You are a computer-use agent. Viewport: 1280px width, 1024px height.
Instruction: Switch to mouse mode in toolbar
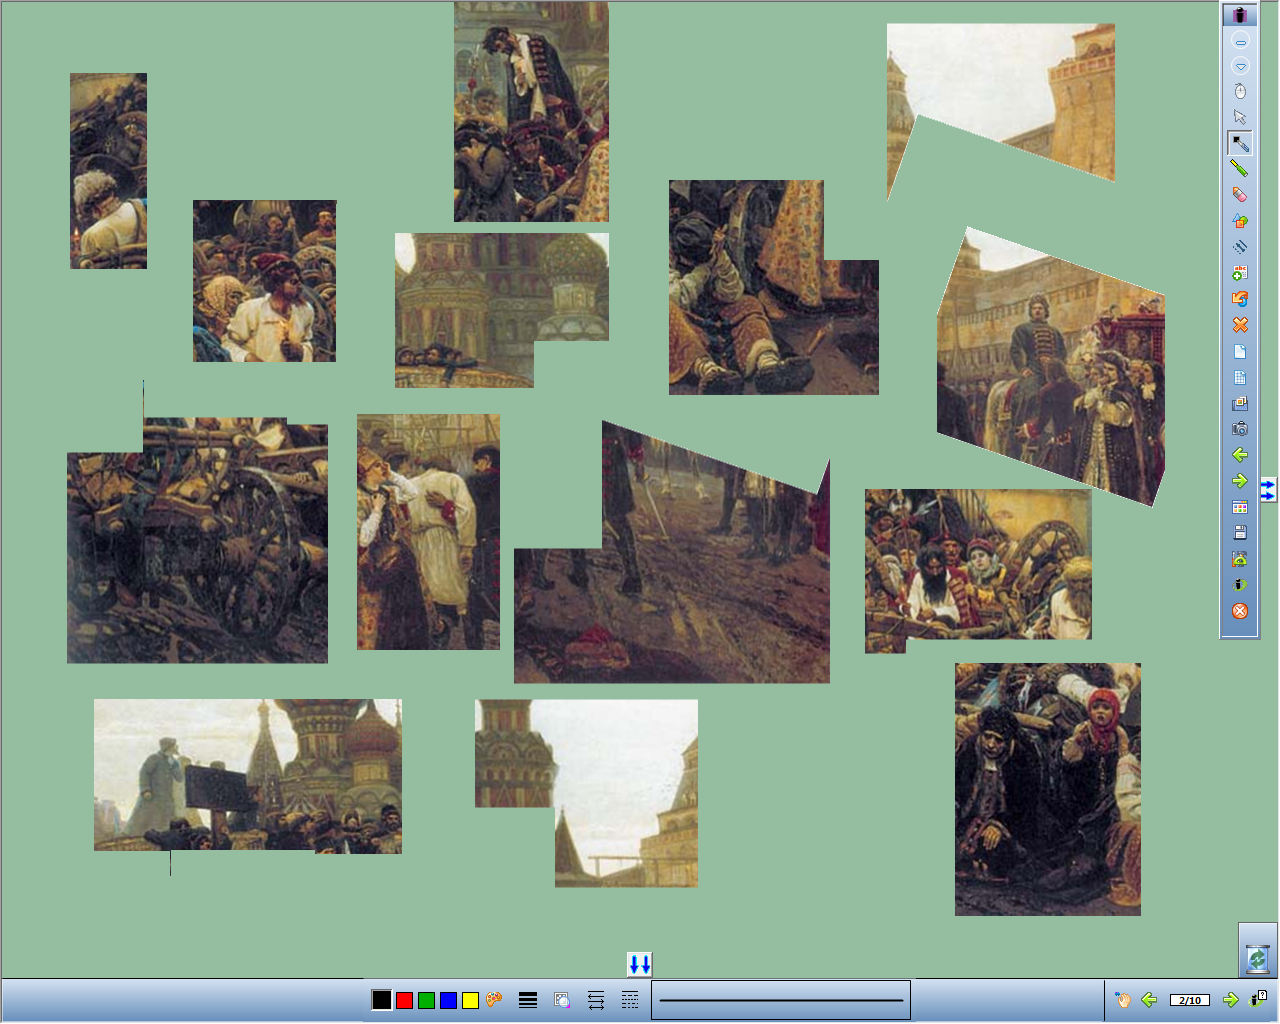[x=1240, y=92]
